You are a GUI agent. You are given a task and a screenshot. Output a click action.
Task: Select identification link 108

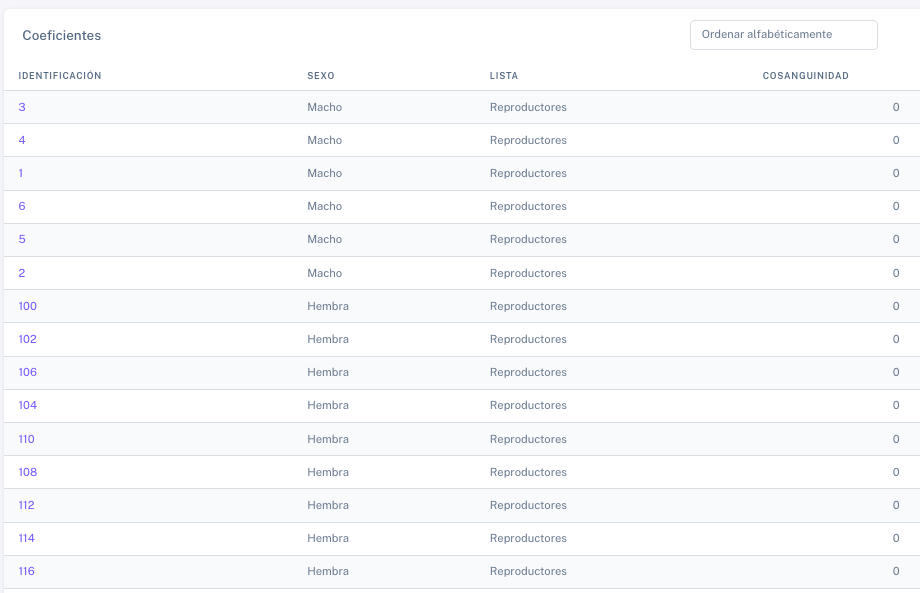coord(28,472)
